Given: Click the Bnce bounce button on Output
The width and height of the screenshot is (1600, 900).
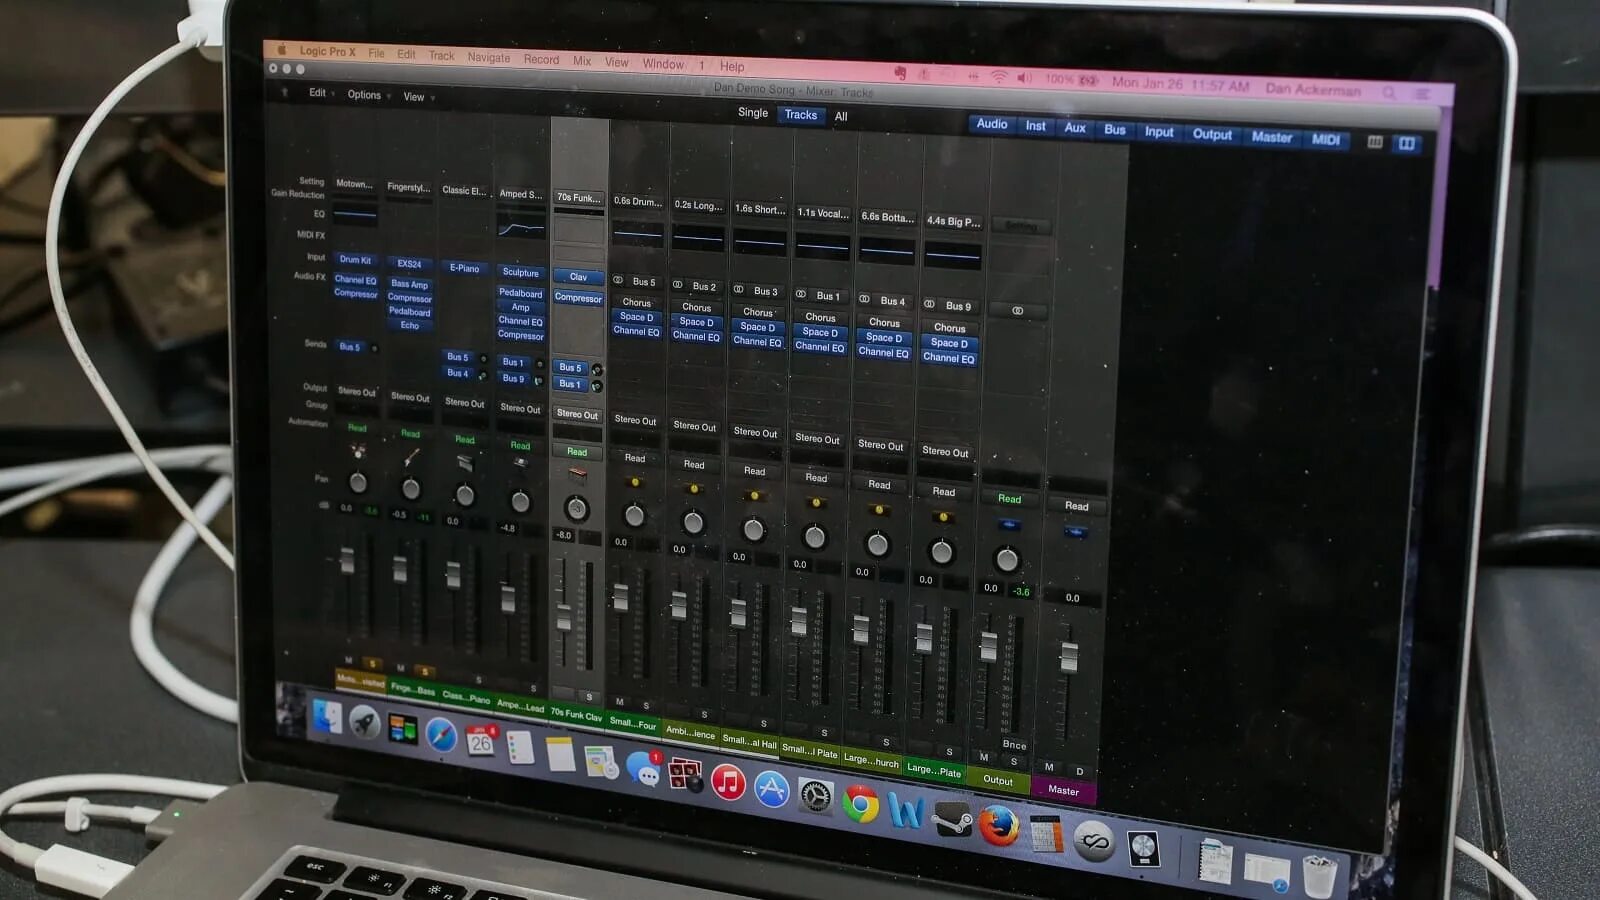Looking at the screenshot, I should pos(1014,745).
